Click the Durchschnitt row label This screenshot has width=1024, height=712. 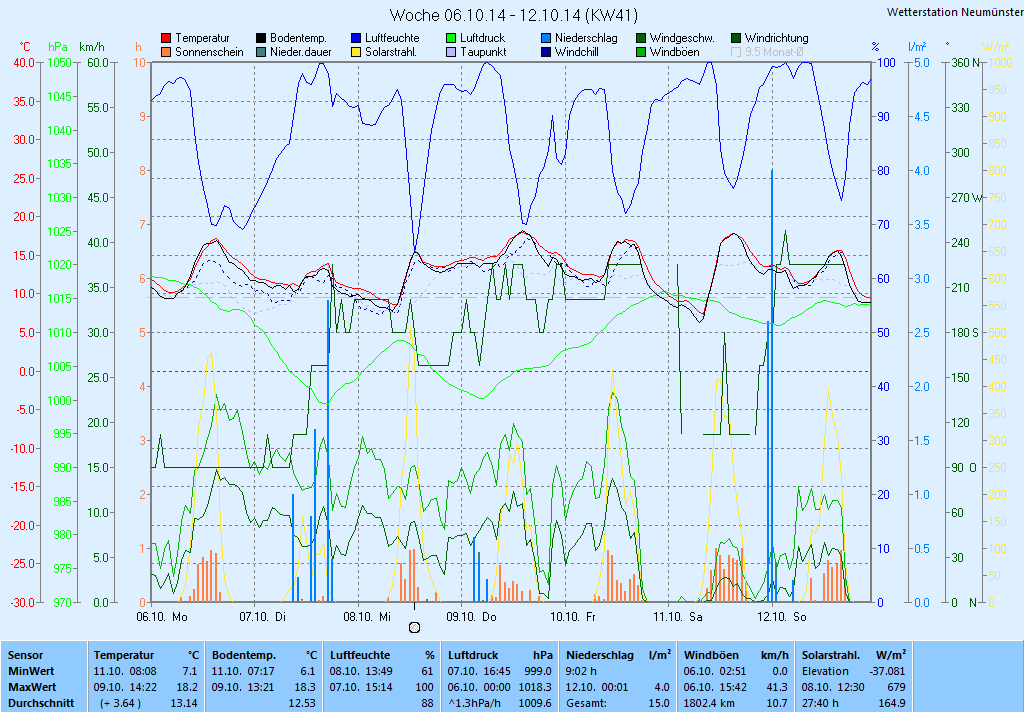coord(40,704)
